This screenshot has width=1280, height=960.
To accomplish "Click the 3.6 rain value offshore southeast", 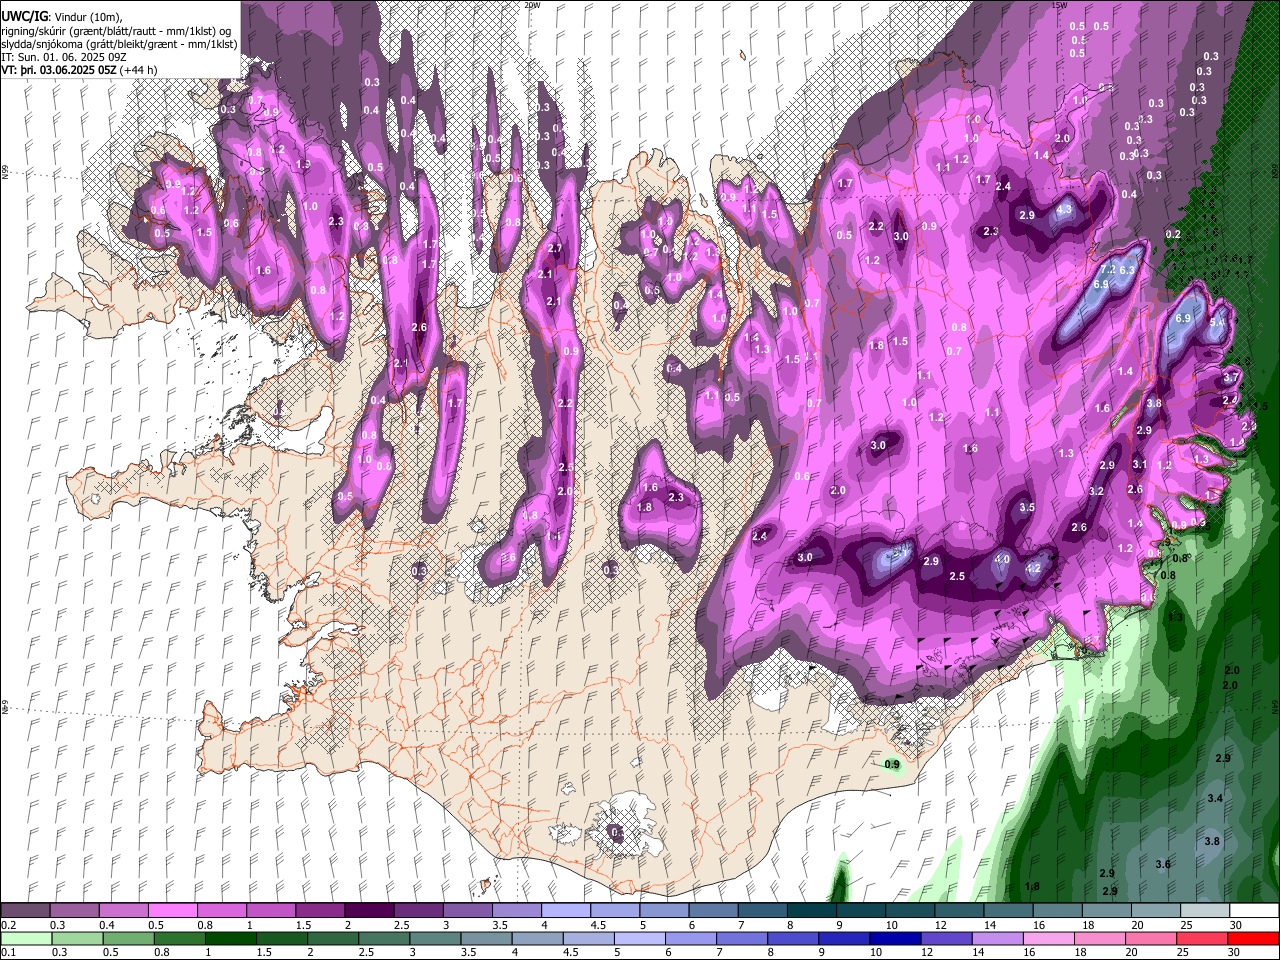I will 1163,864.
